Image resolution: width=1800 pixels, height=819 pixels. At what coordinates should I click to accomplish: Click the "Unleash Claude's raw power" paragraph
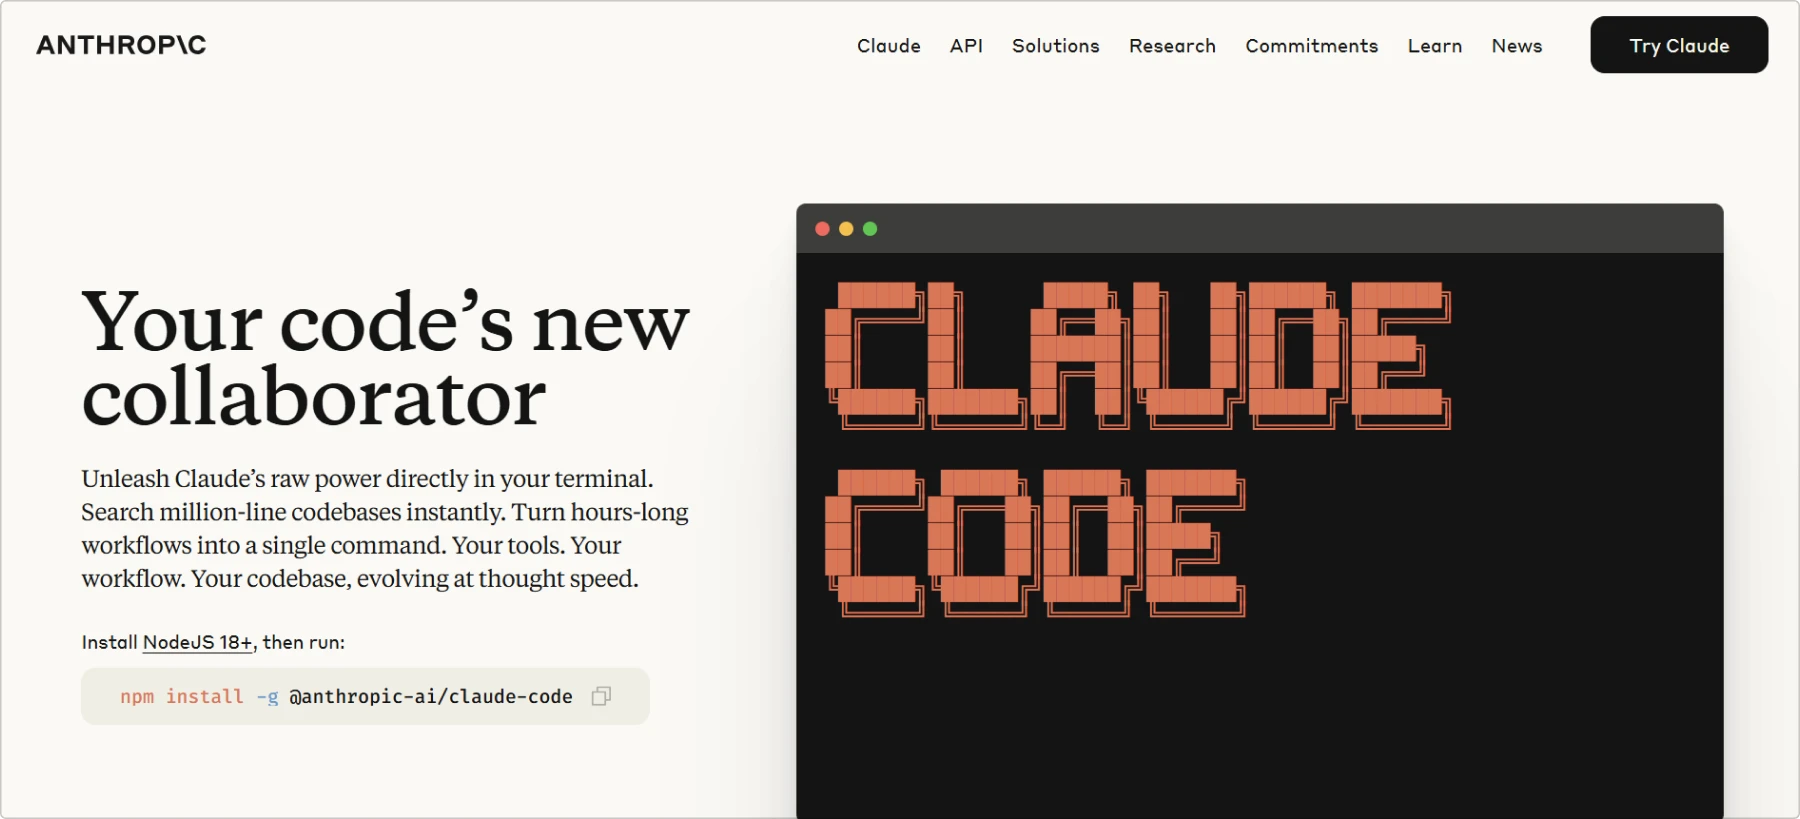coord(385,528)
